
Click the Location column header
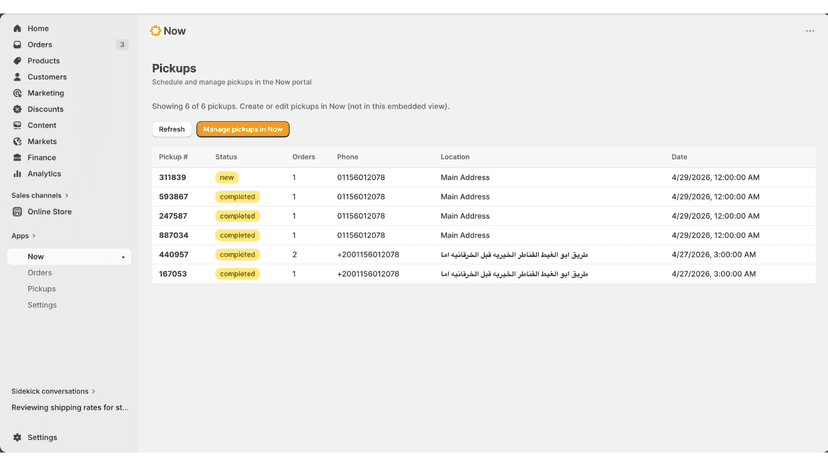pyautogui.click(x=455, y=157)
